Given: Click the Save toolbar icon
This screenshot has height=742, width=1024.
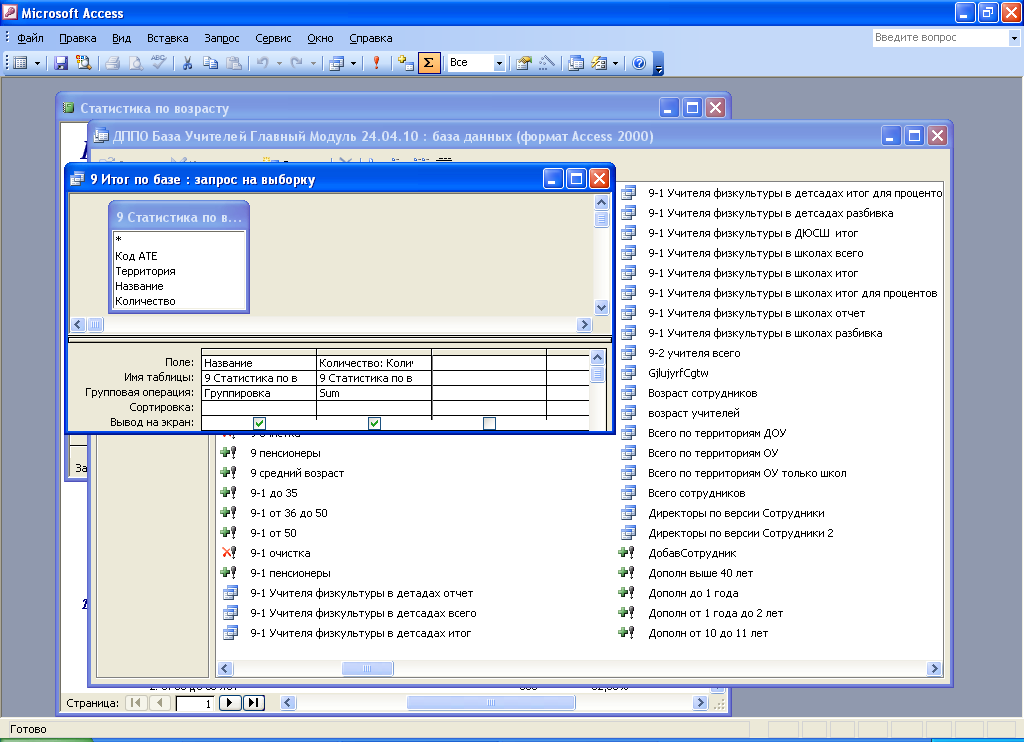Looking at the screenshot, I should pyautogui.click(x=61, y=63).
